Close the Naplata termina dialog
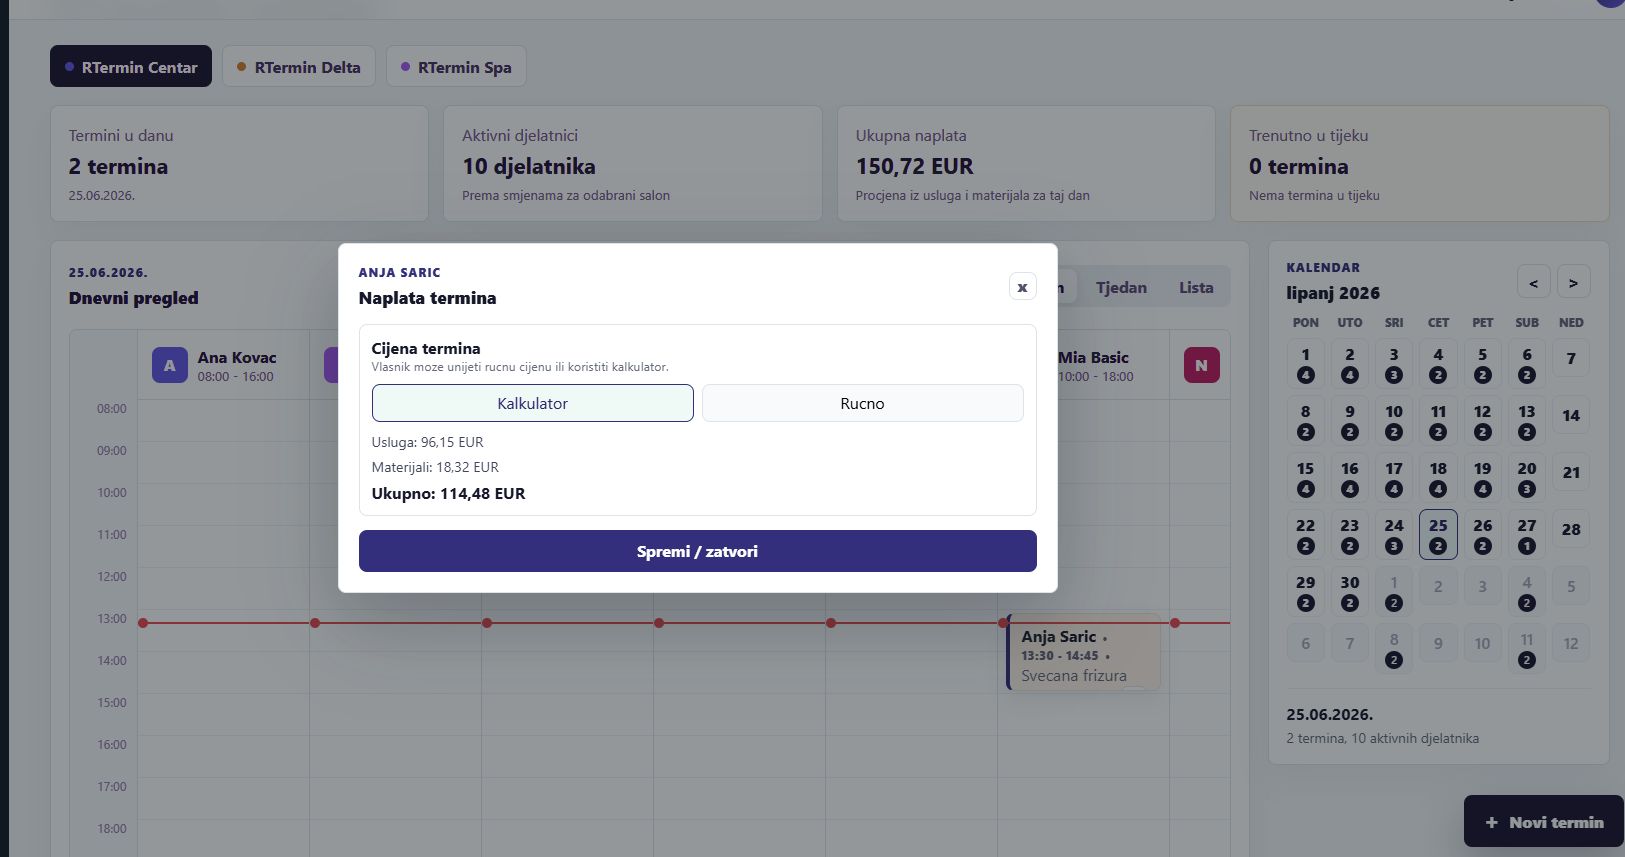 (1022, 287)
